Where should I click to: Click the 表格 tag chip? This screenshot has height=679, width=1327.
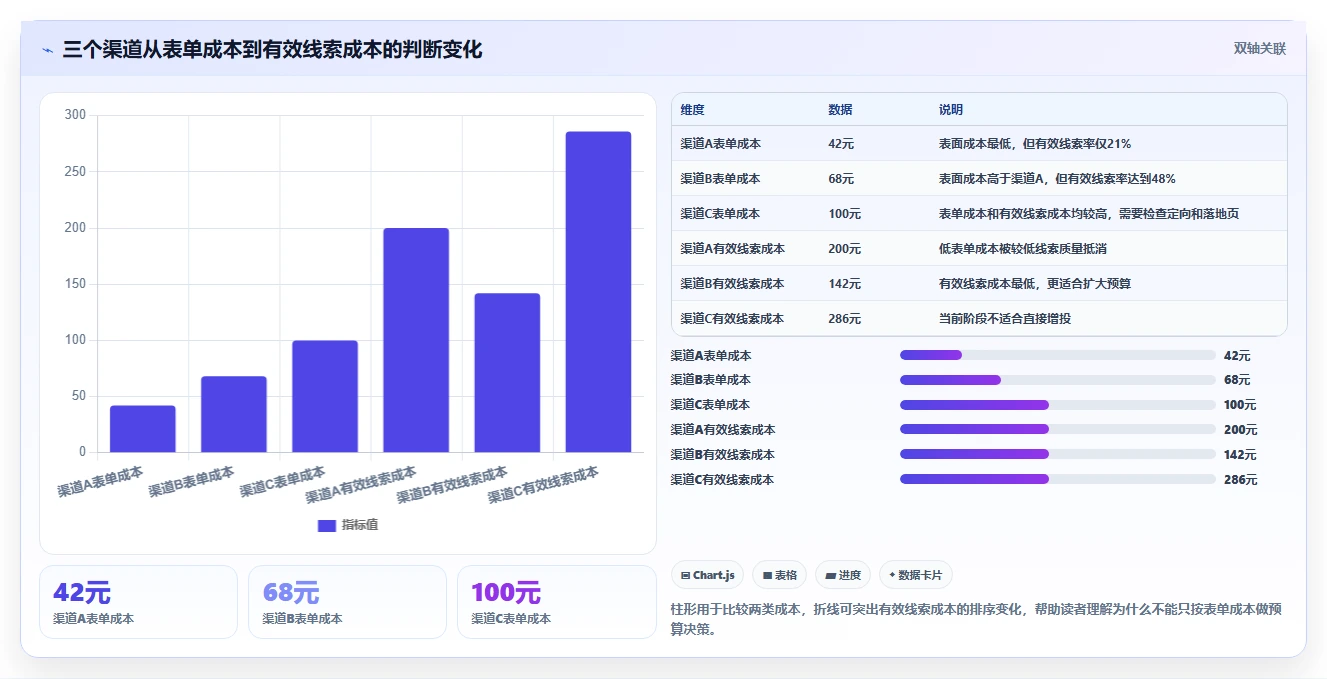pos(779,575)
